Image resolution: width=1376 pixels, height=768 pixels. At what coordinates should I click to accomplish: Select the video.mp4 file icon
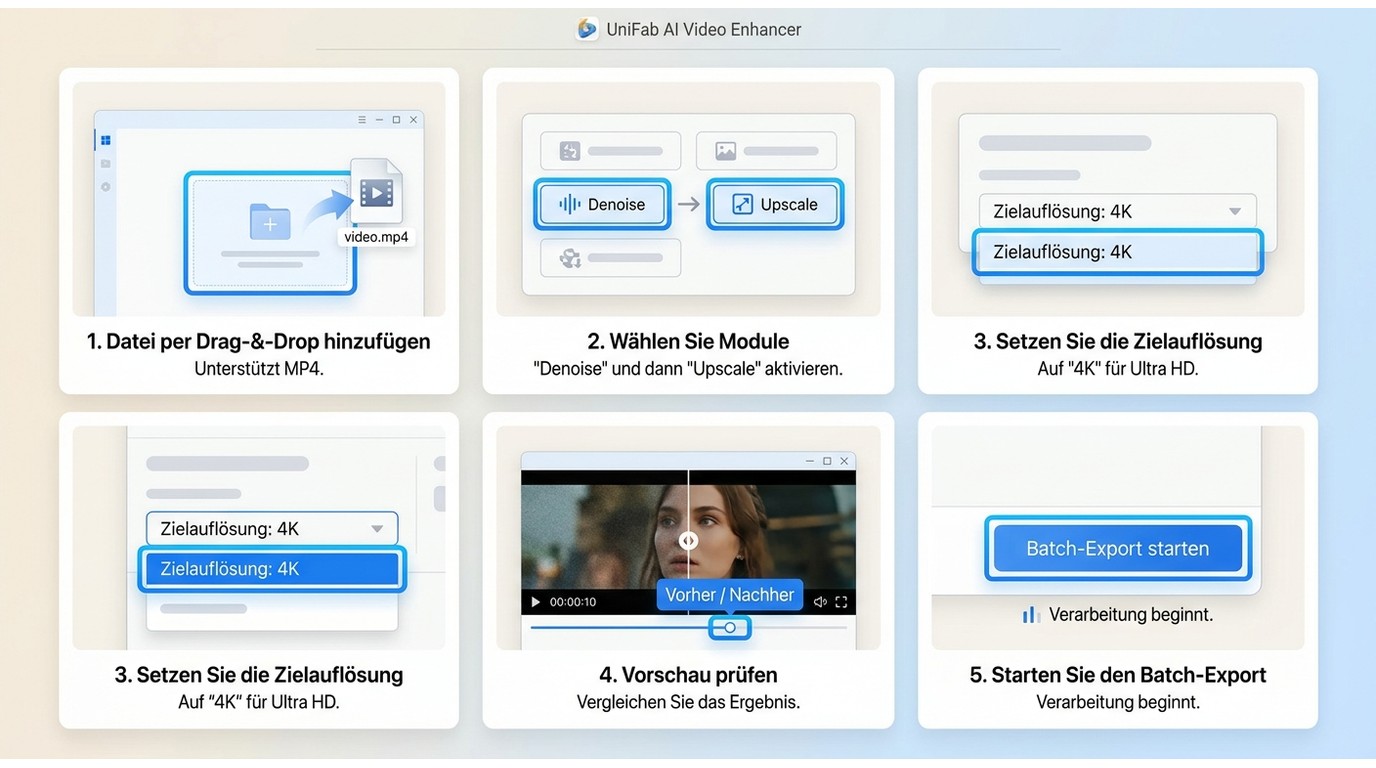tap(376, 191)
